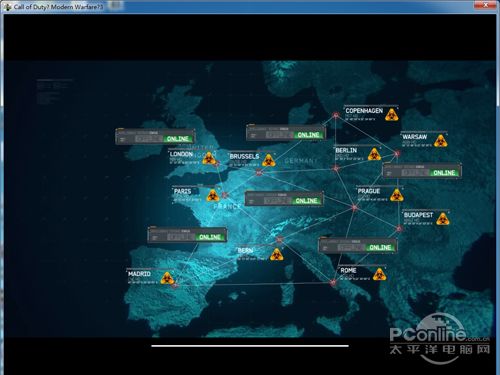Click the Call of Duty window title icon
Image resolution: width=500 pixels, height=375 pixels.
[8, 7]
